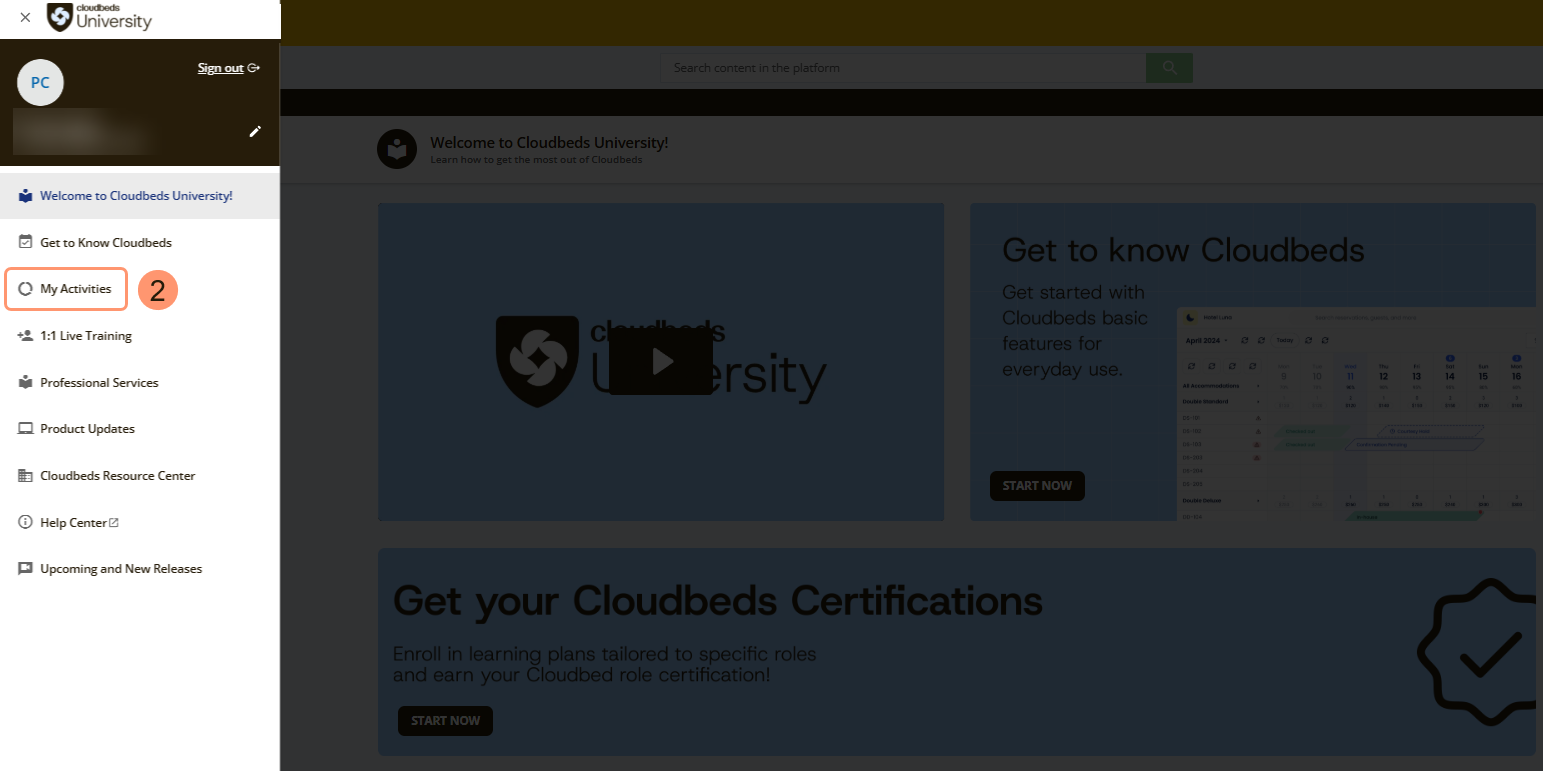Open Get to Know Cloudbeds menu item
This screenshot has width=1543, height=771.
tap(105, 243)
